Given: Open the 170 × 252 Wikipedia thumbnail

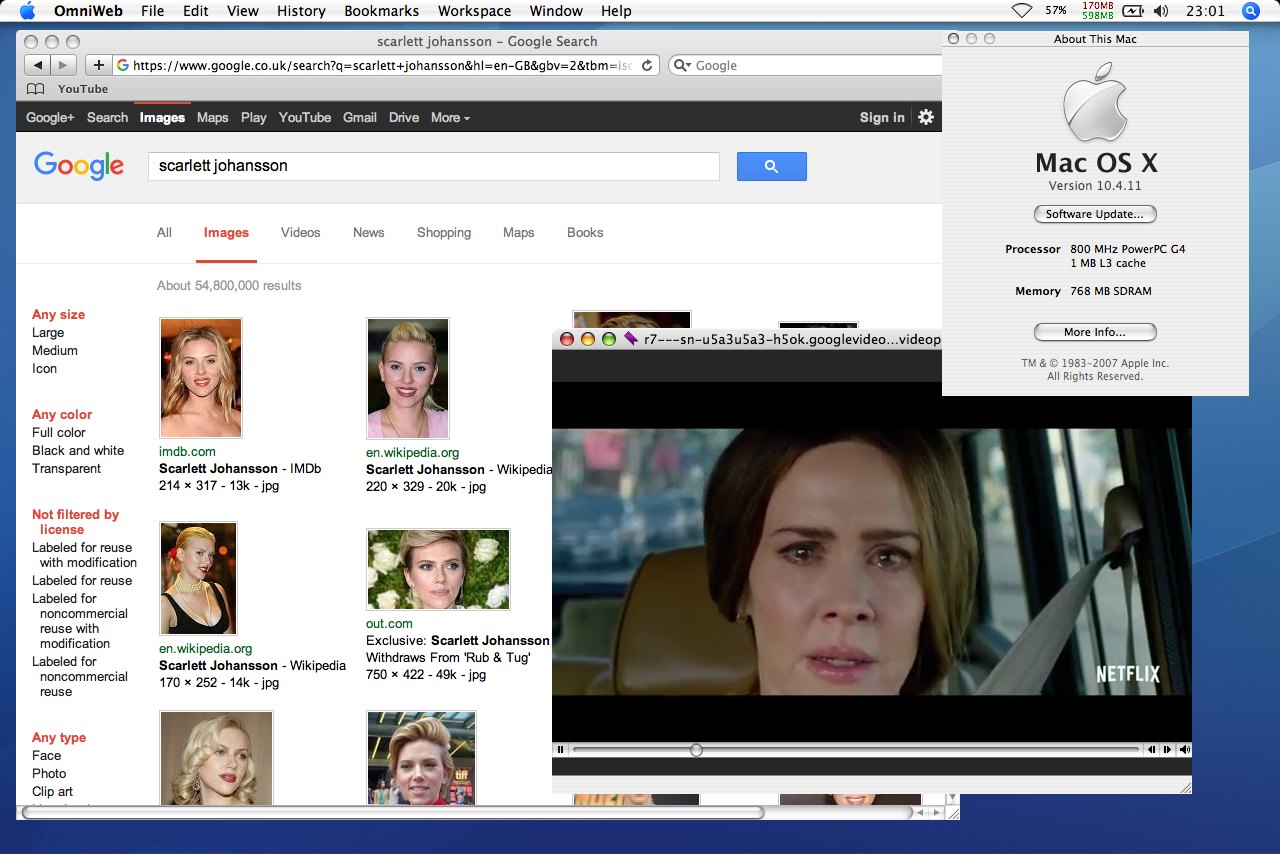Looking at the screenshot, I should coord(198,578).
